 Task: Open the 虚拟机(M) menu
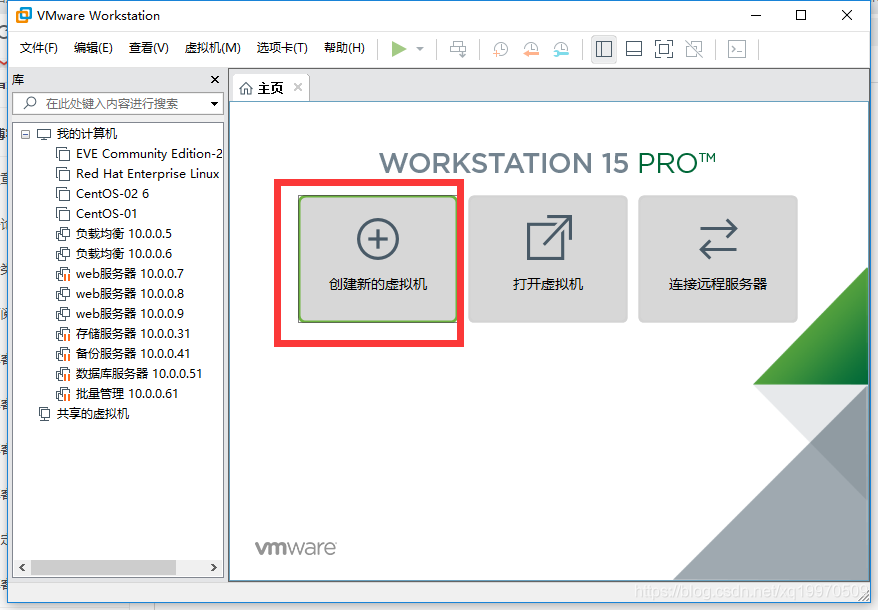click(213, 48)
